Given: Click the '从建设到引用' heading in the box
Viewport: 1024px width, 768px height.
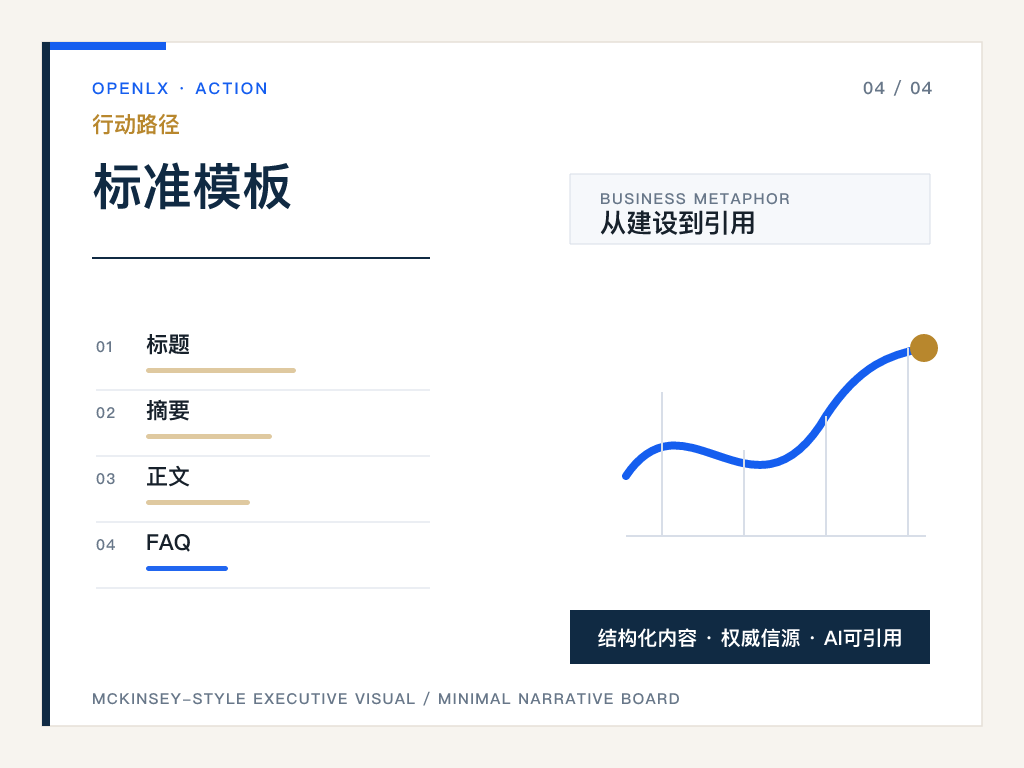Looking at the screenshot, I should coord(677,223).
